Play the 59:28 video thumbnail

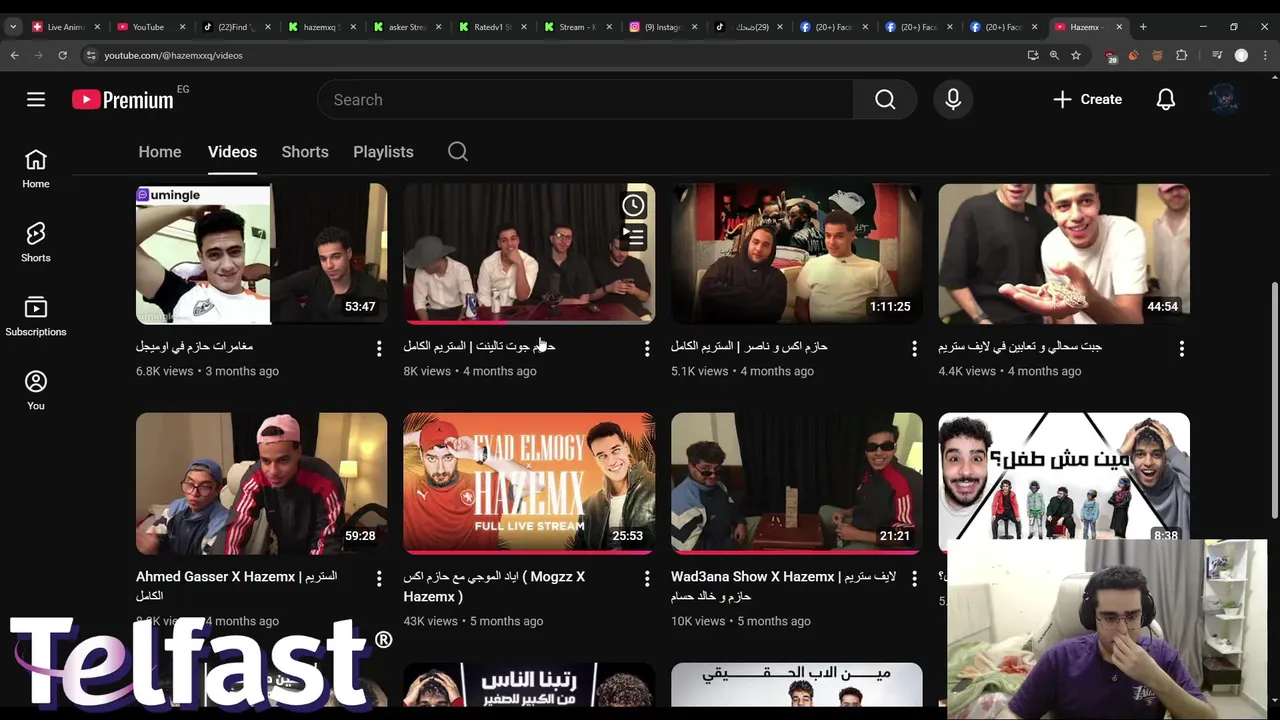[x=261, y=484]
